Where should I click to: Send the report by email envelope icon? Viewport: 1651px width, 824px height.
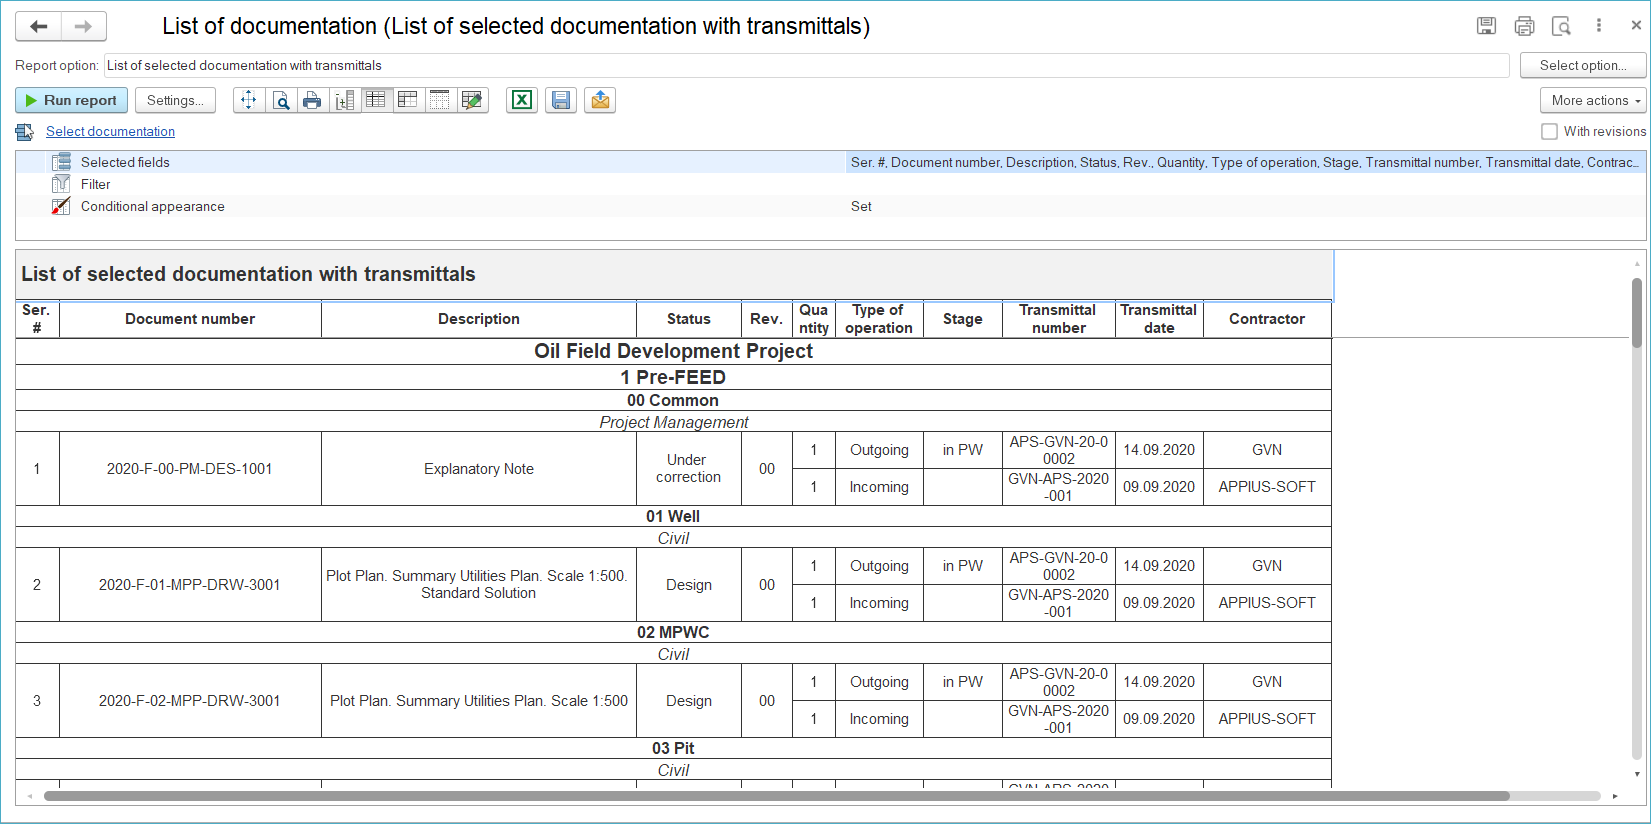pyautogui.click(x=600, y=100)
